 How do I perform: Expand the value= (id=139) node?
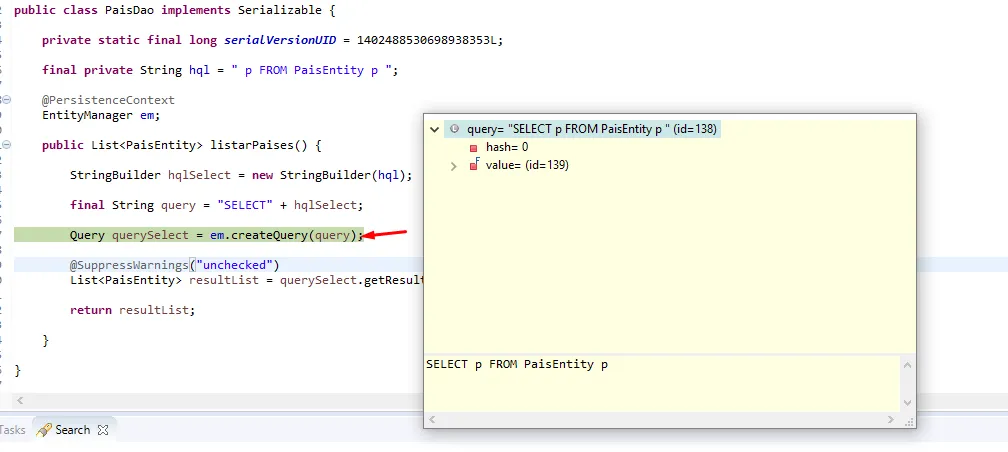(454, 166)
